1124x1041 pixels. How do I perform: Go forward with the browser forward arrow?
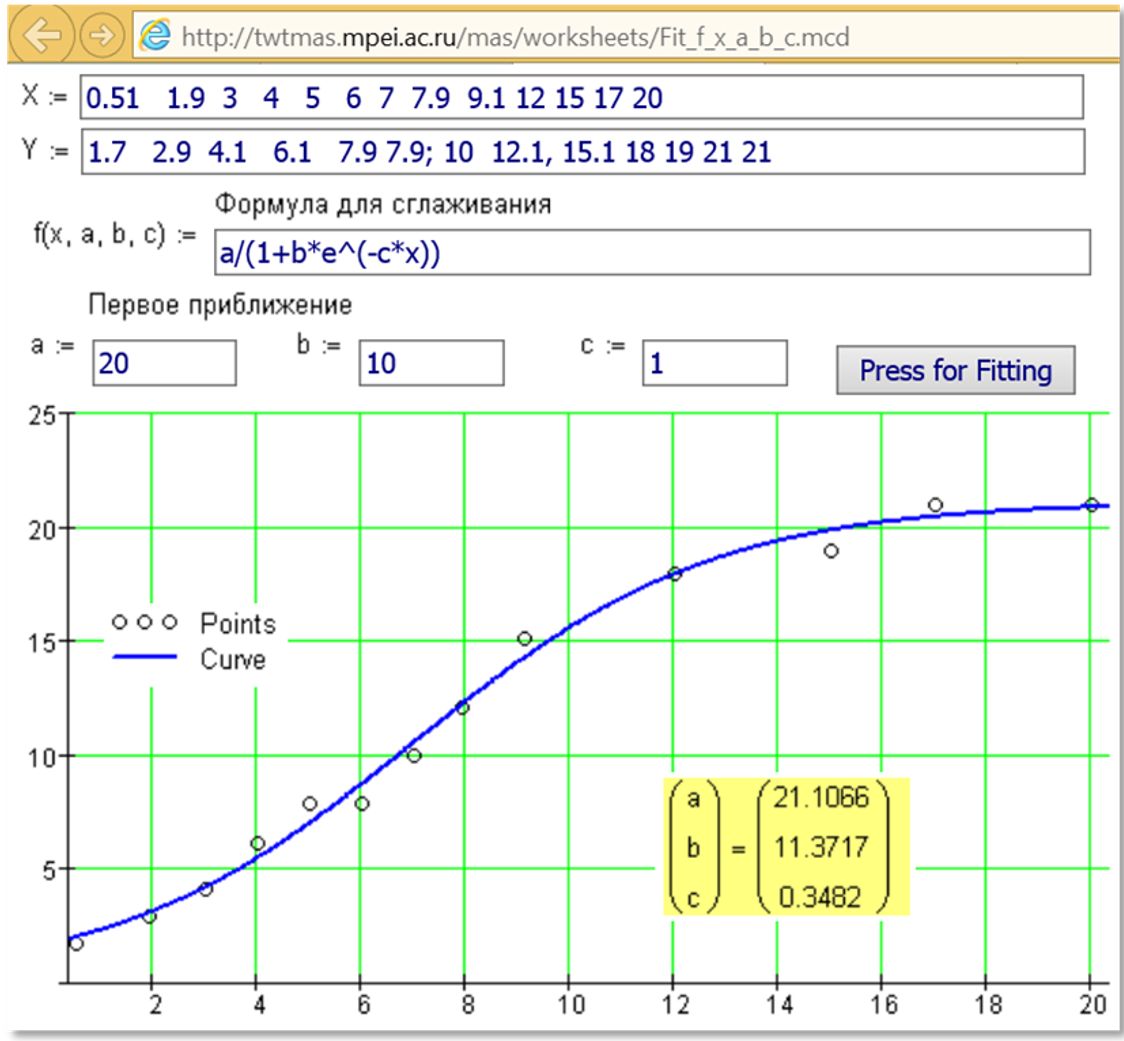(x=102, y=34)
